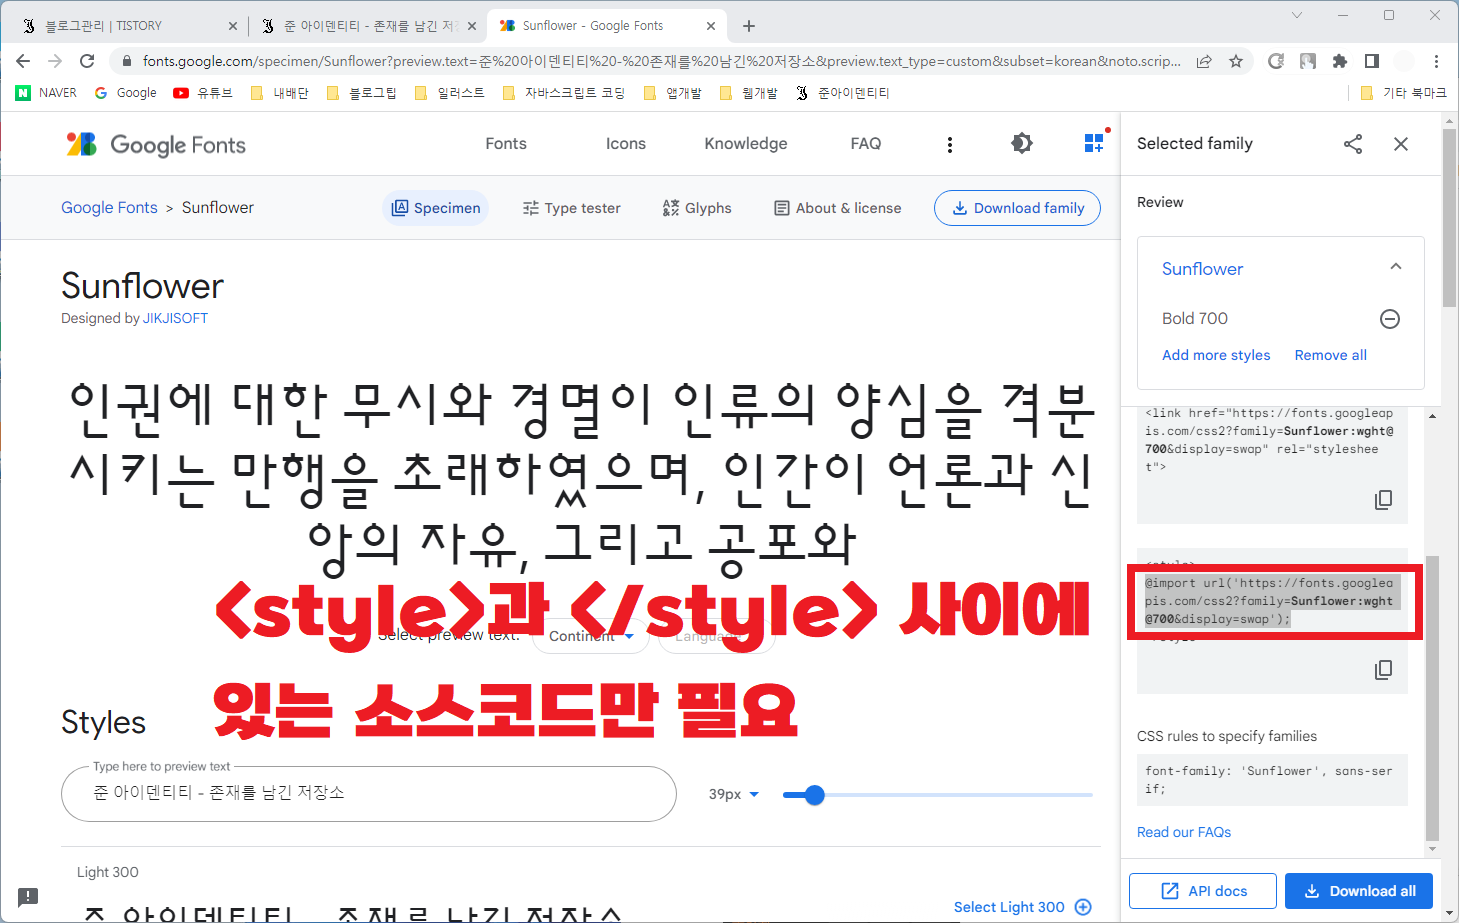Image resolution: width=1459 pixels, height=923 pixels.
Task: Open the NAVER bookmark
Action: click(46, 93)
